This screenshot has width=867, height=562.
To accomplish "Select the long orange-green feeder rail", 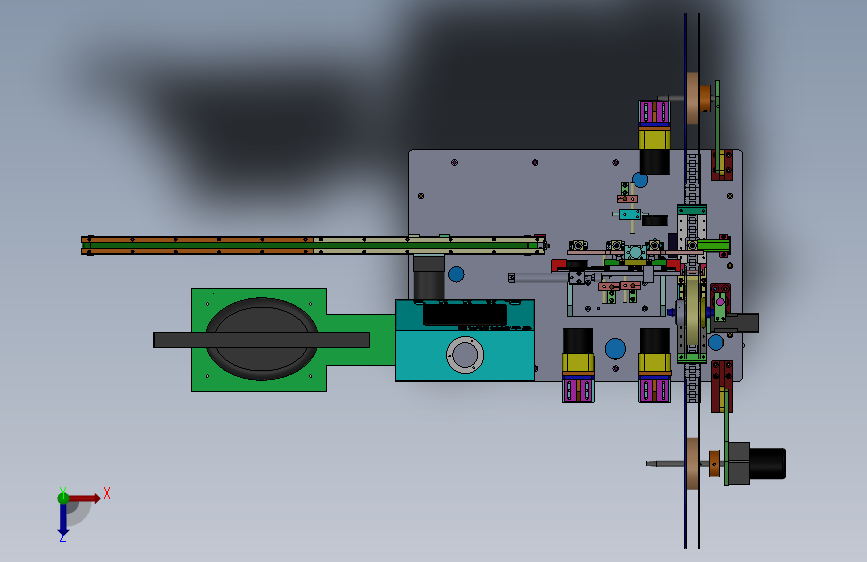I will click(x=314, y=246).
